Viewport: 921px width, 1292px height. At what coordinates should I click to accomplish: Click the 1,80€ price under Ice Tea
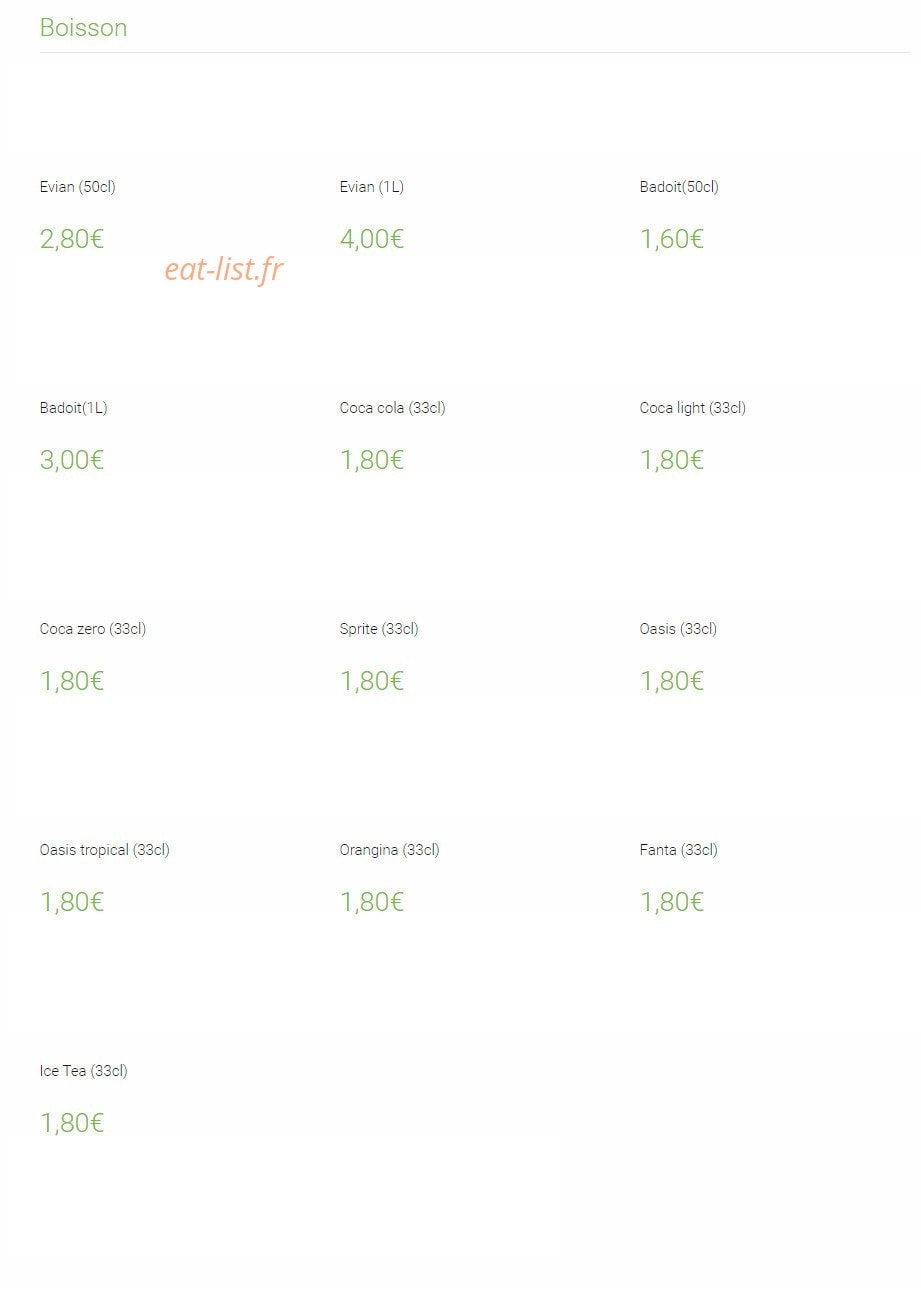pyautogui.click(x=72, y=1123)
